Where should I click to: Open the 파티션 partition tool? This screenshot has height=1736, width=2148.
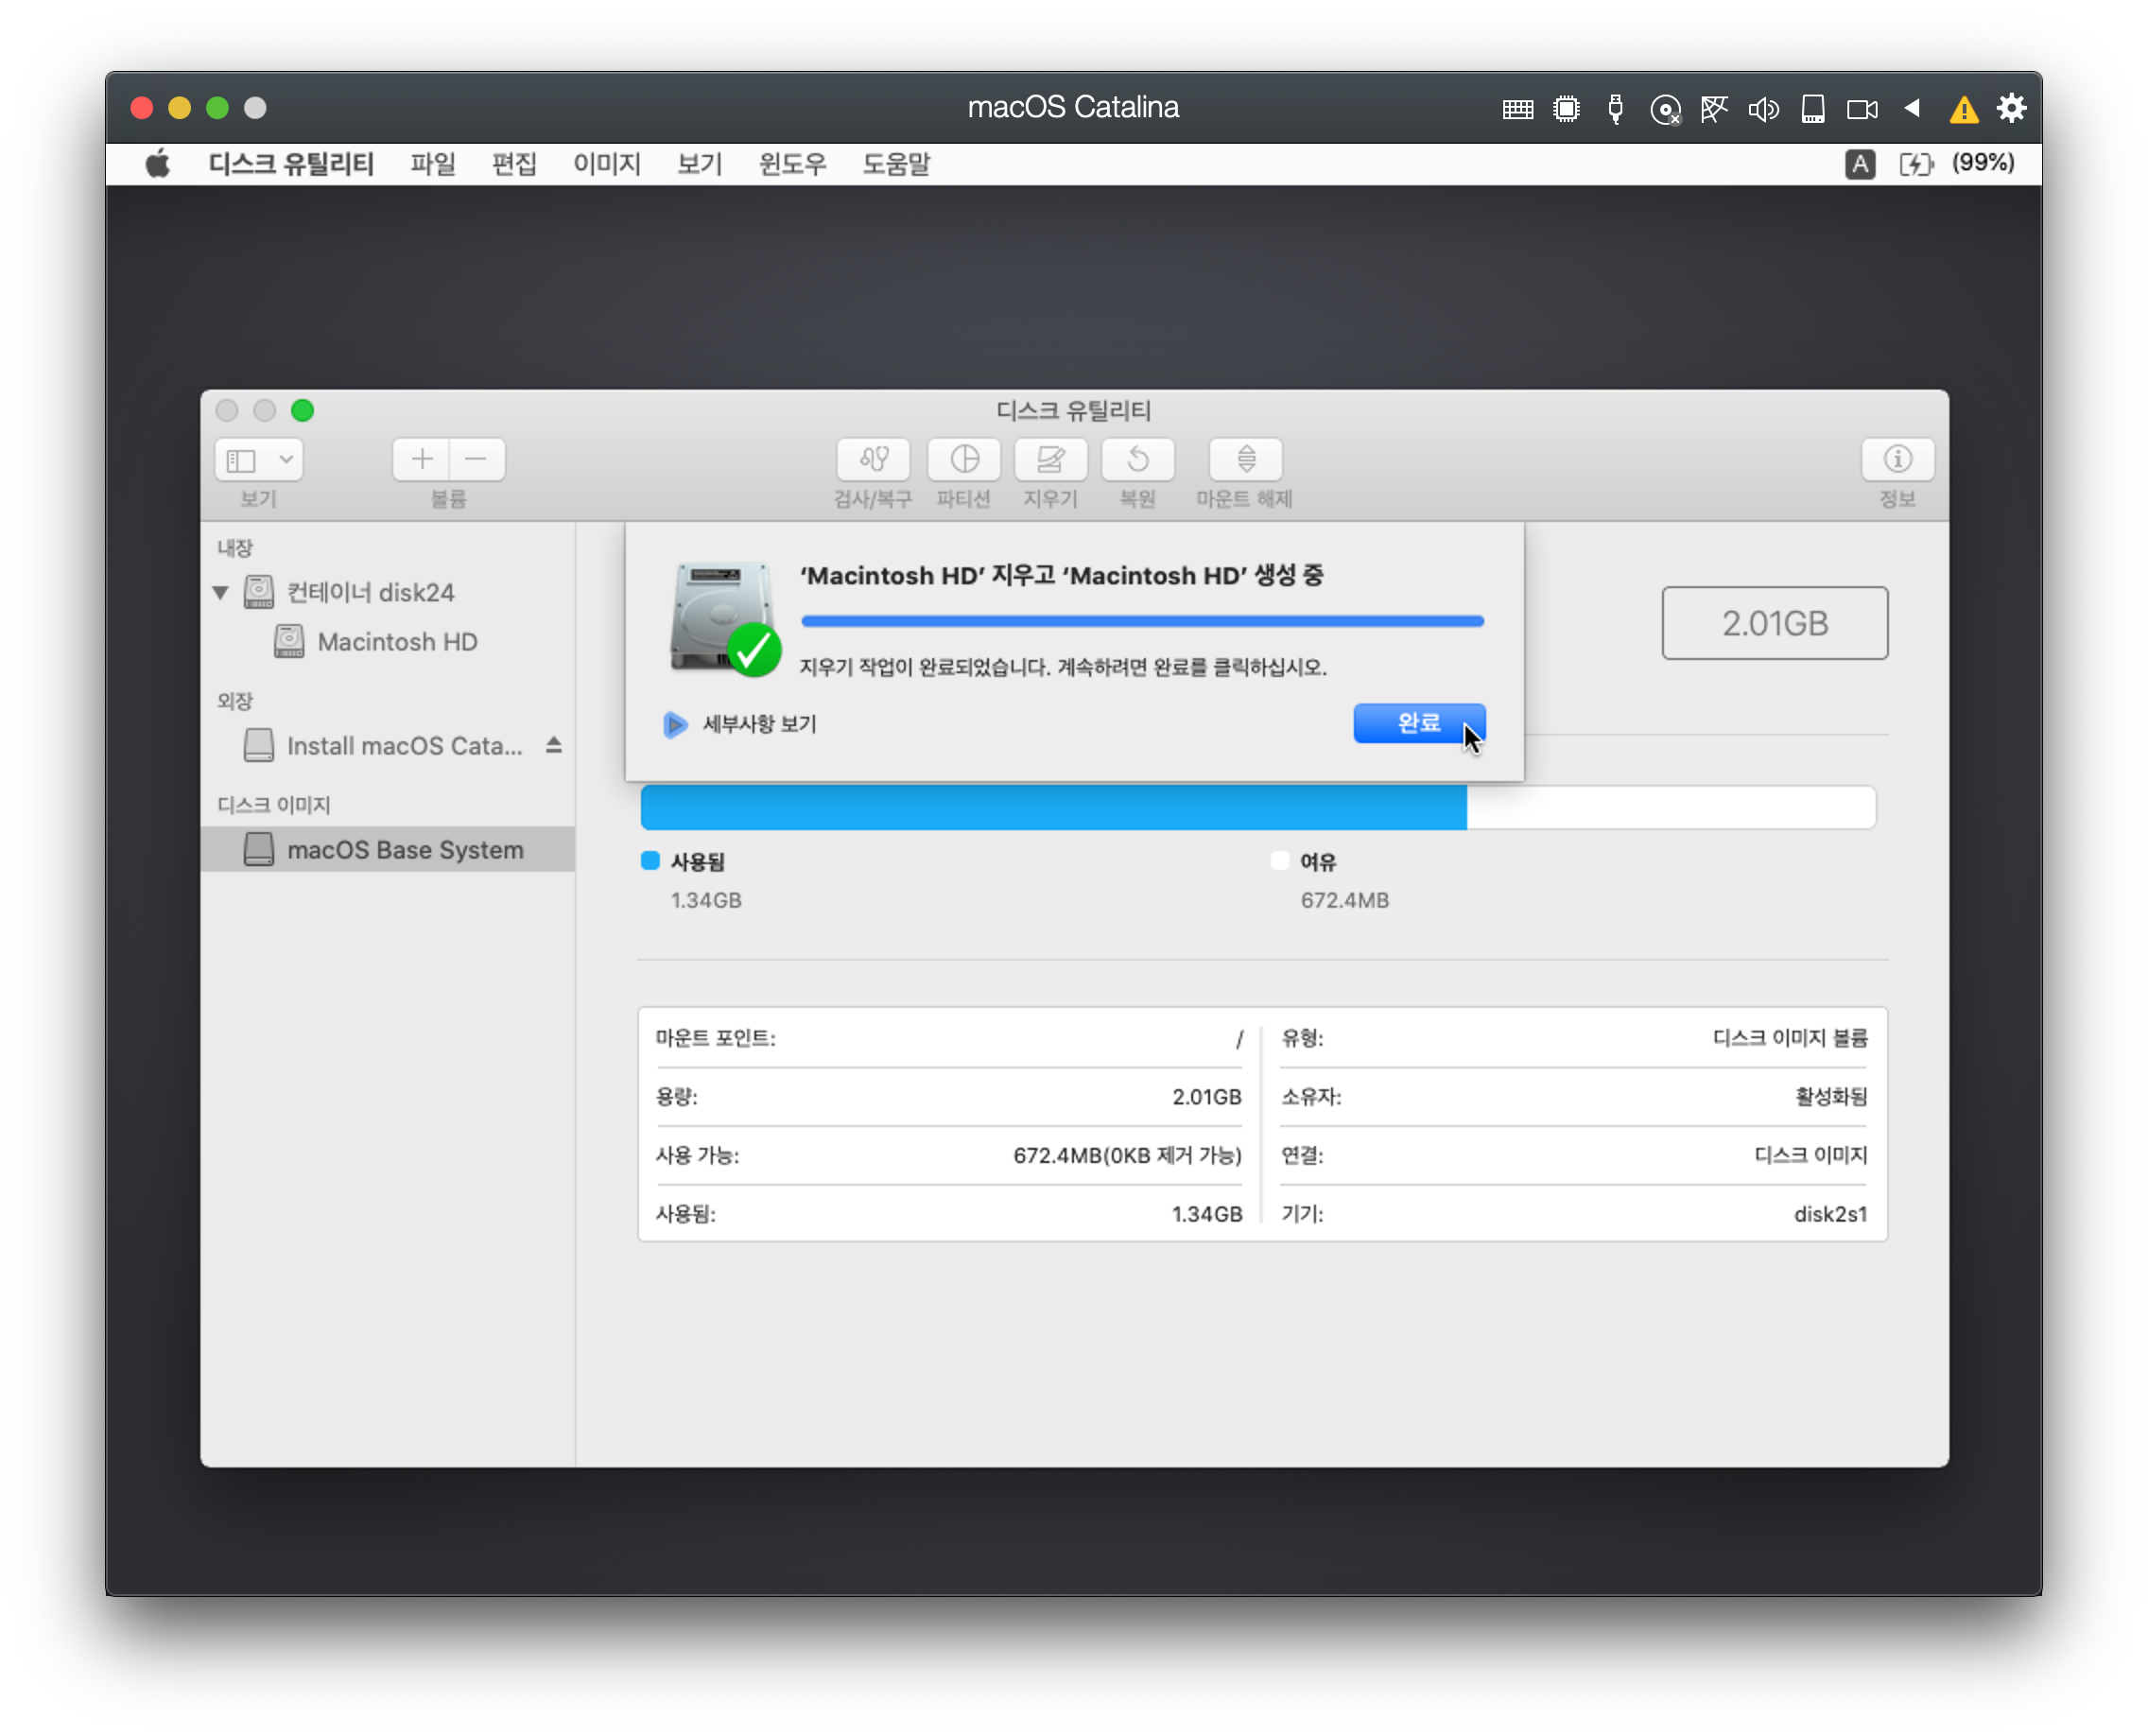[x=964, y=460]
